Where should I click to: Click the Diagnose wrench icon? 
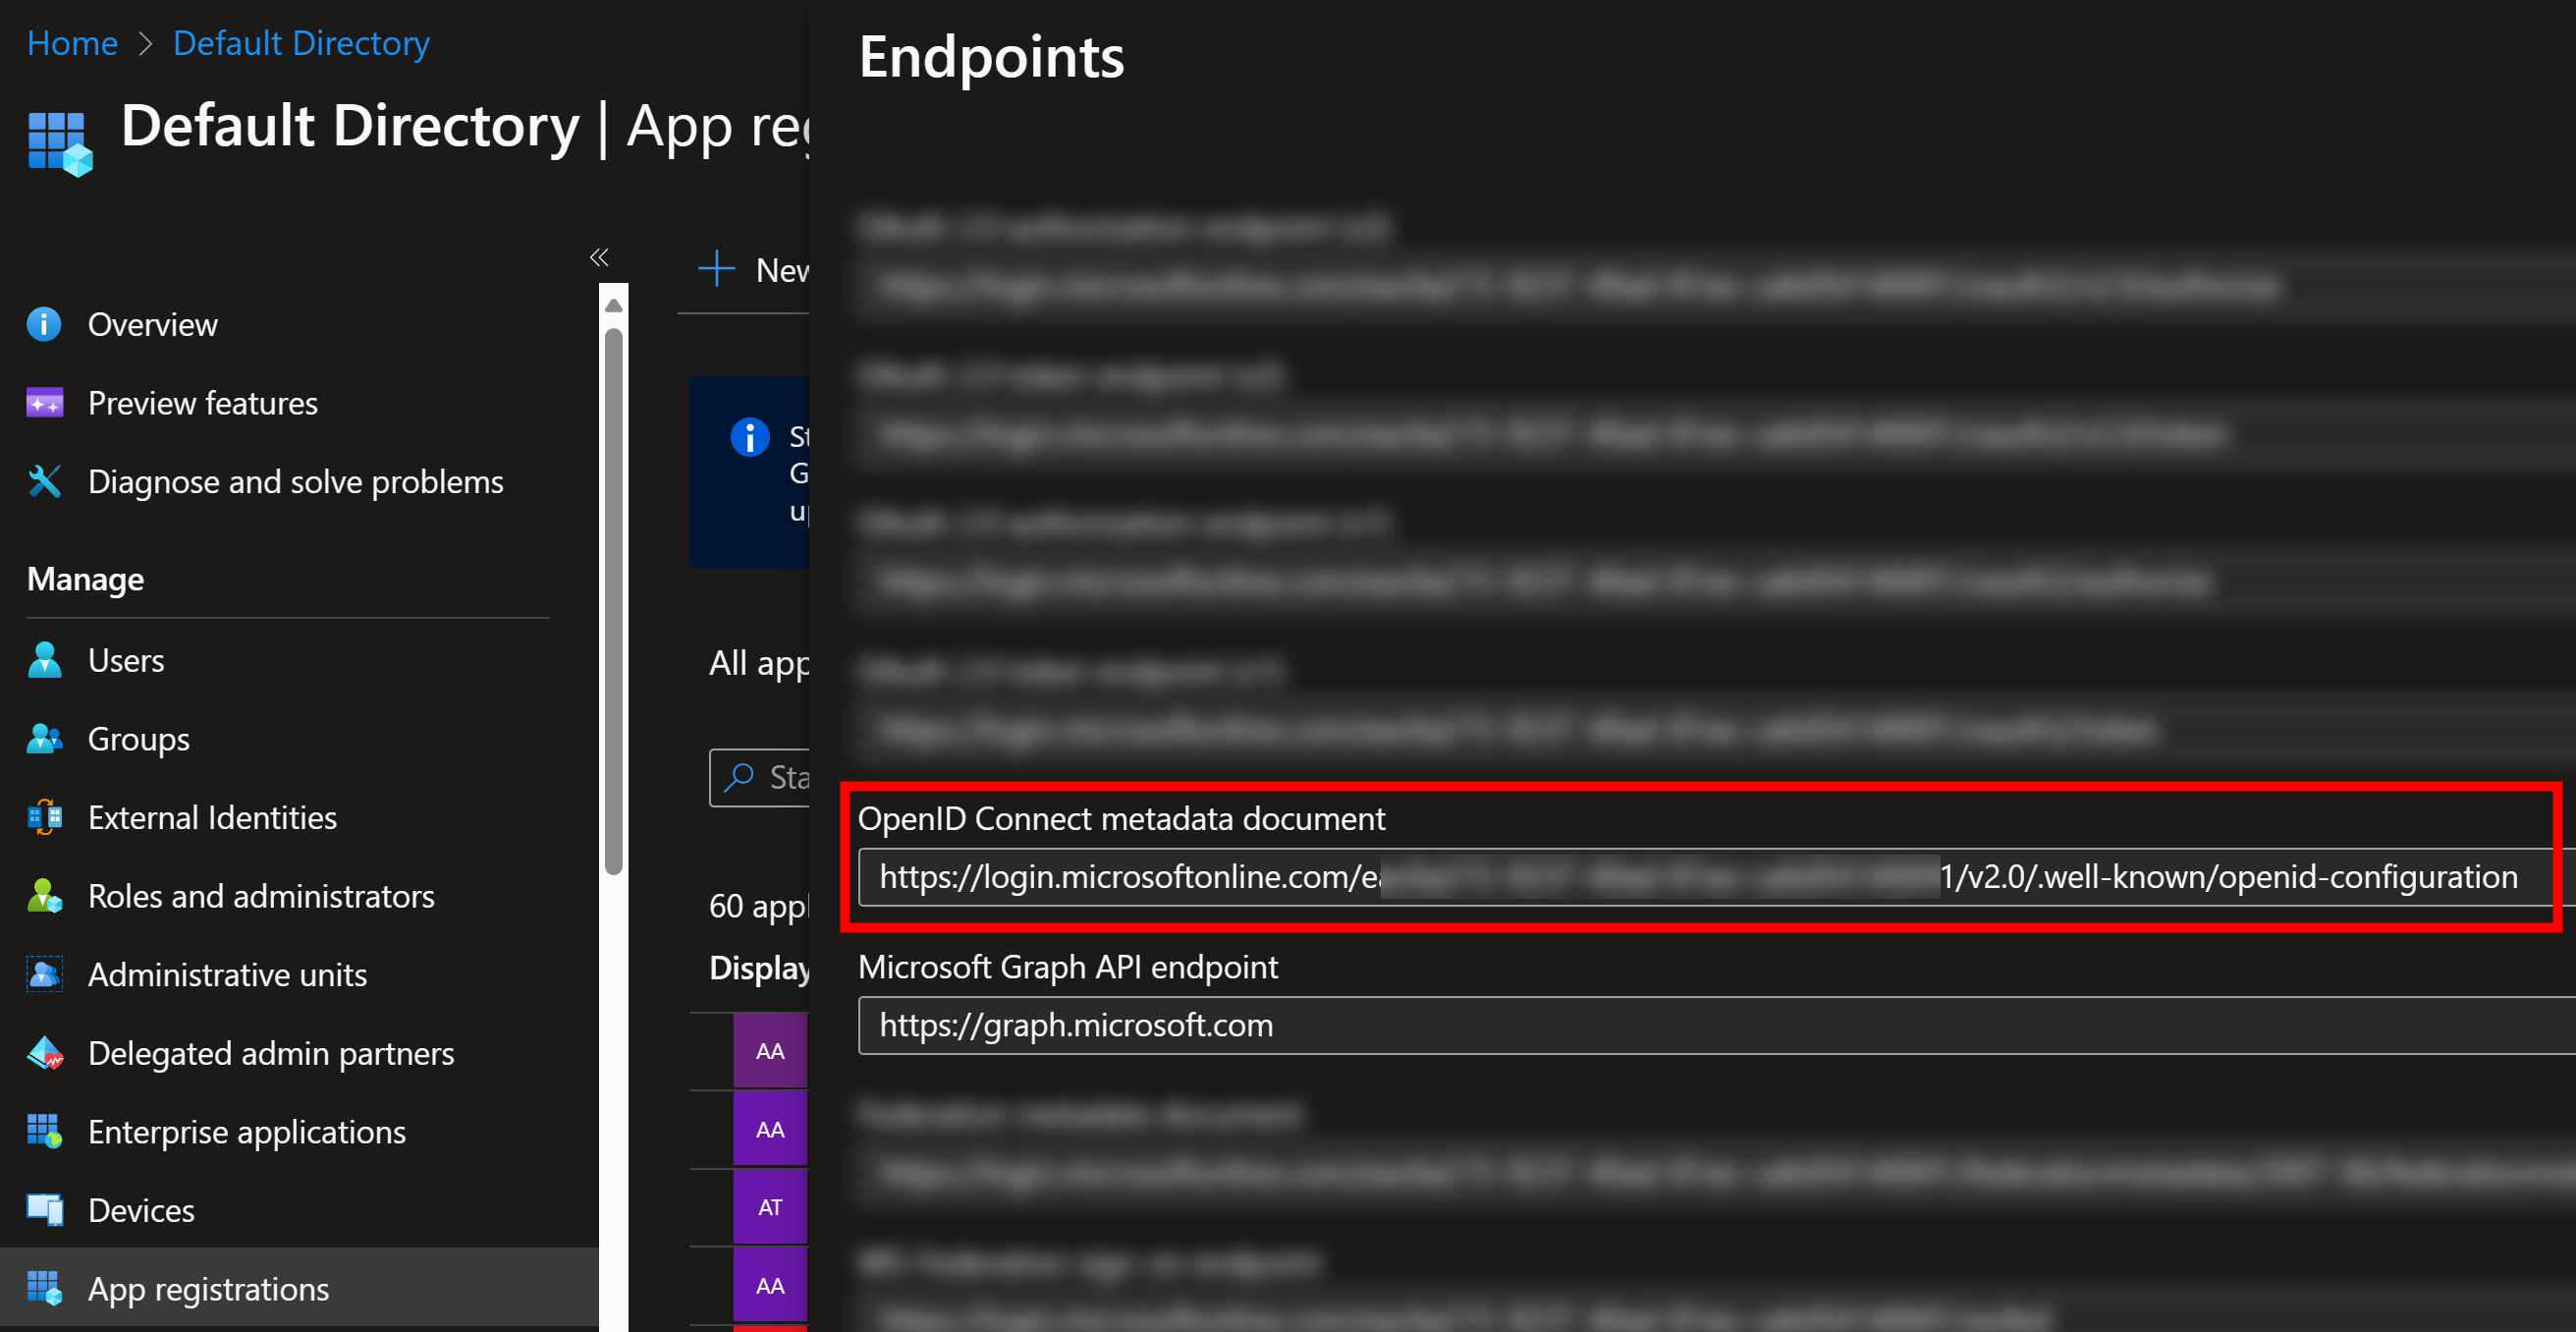point(44,481)
